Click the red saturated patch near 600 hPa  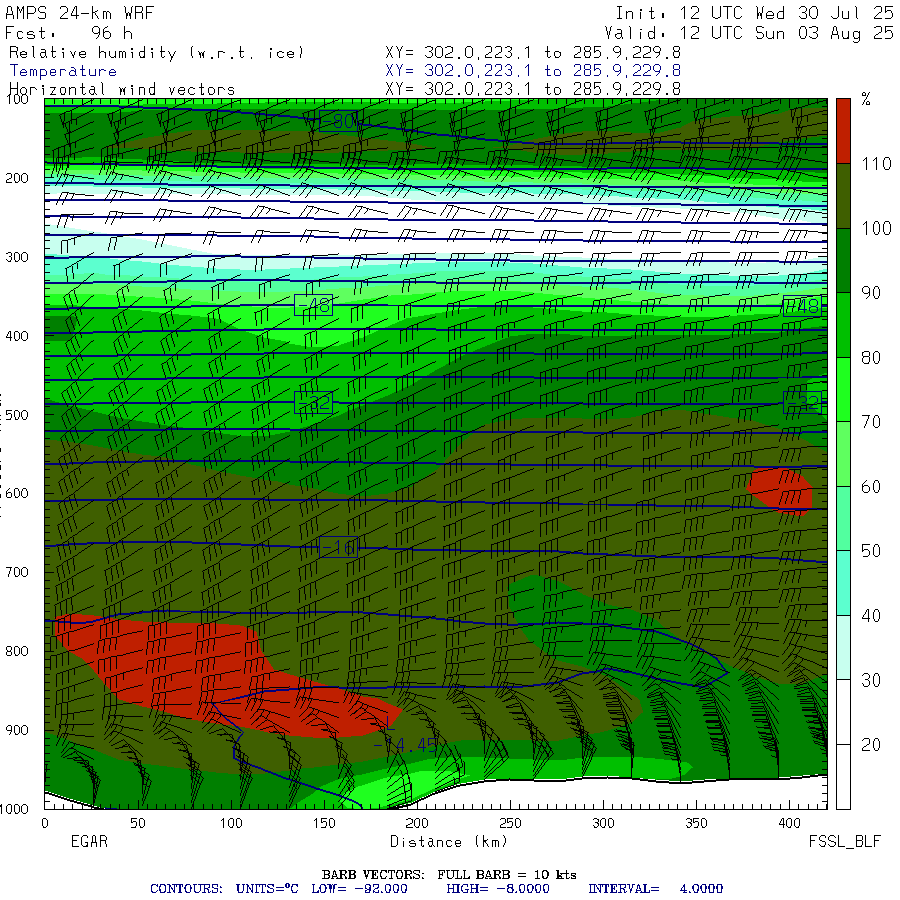(x=780, y=491)
